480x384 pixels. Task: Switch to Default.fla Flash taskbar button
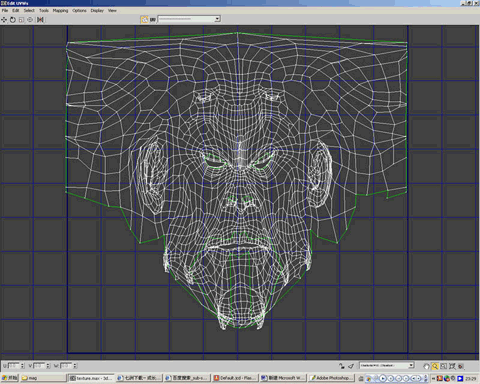235,378
